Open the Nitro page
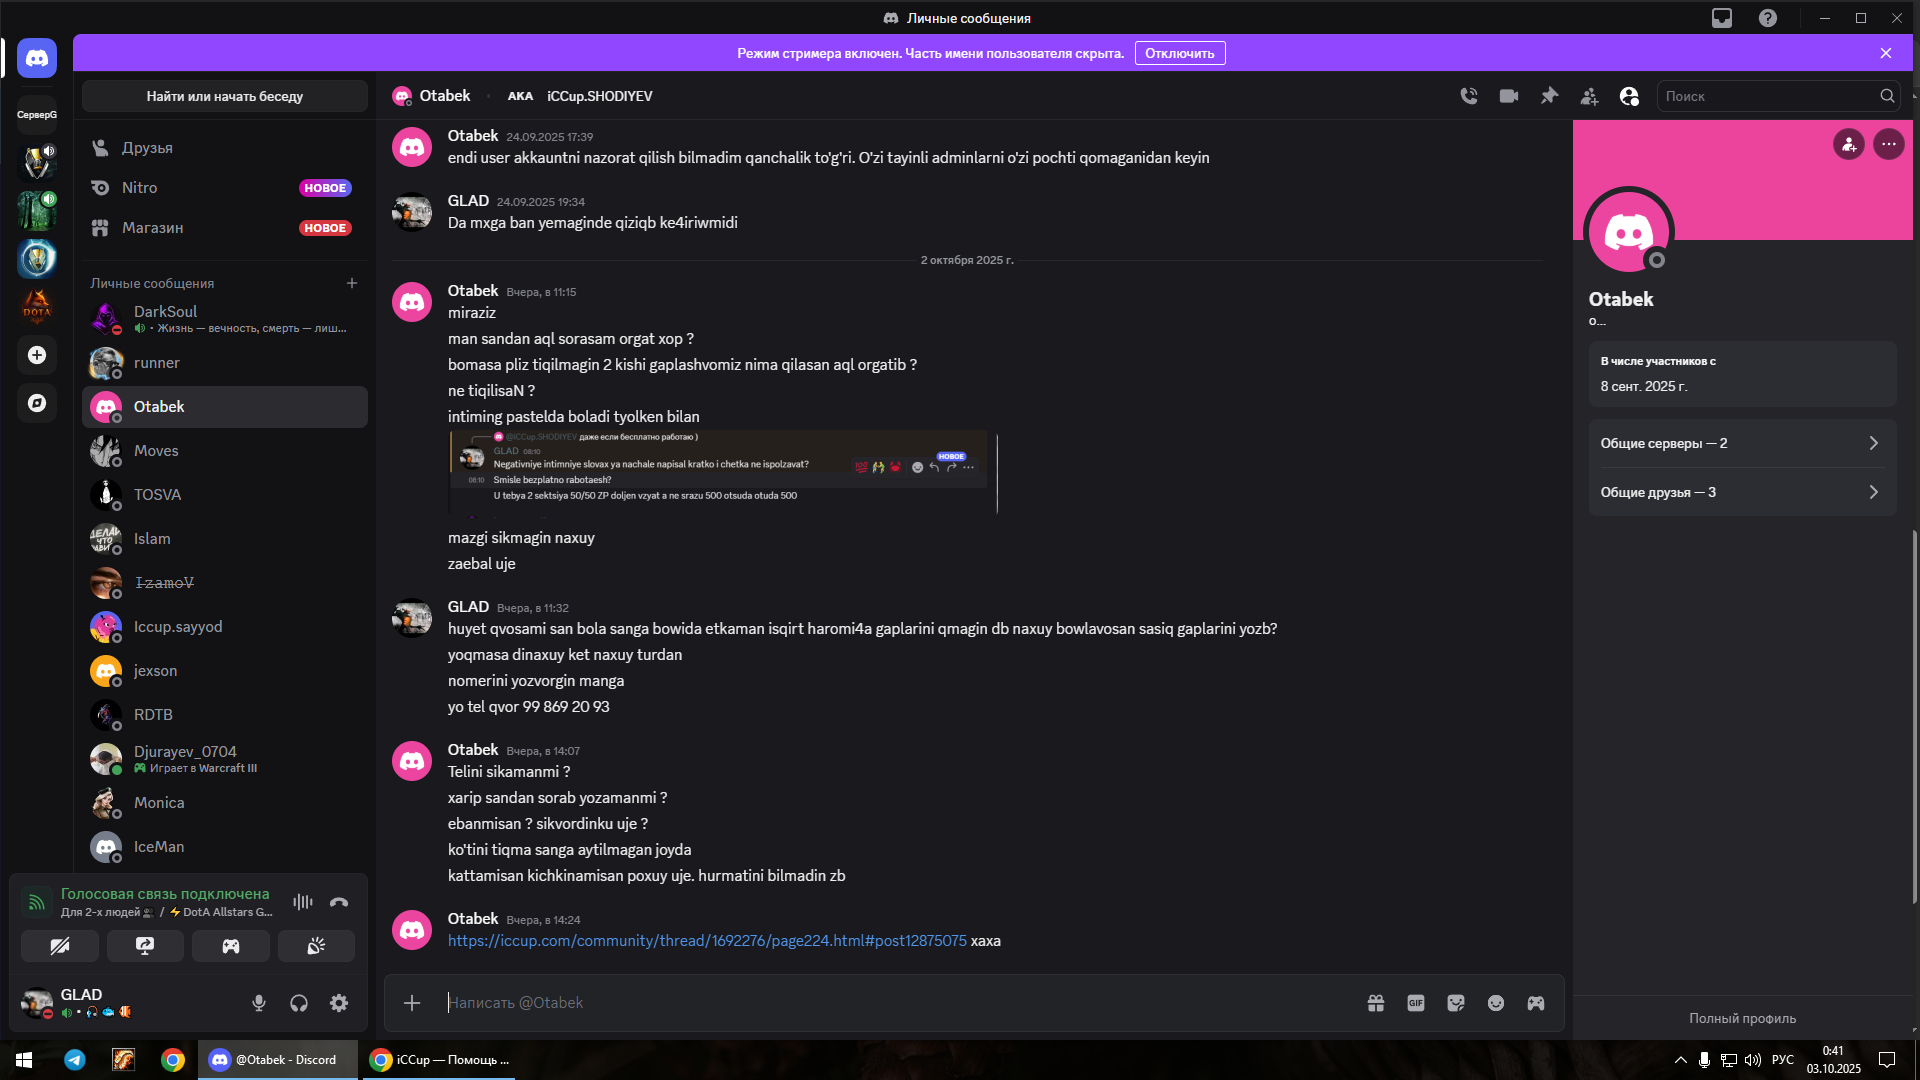 tap(140, 188)
